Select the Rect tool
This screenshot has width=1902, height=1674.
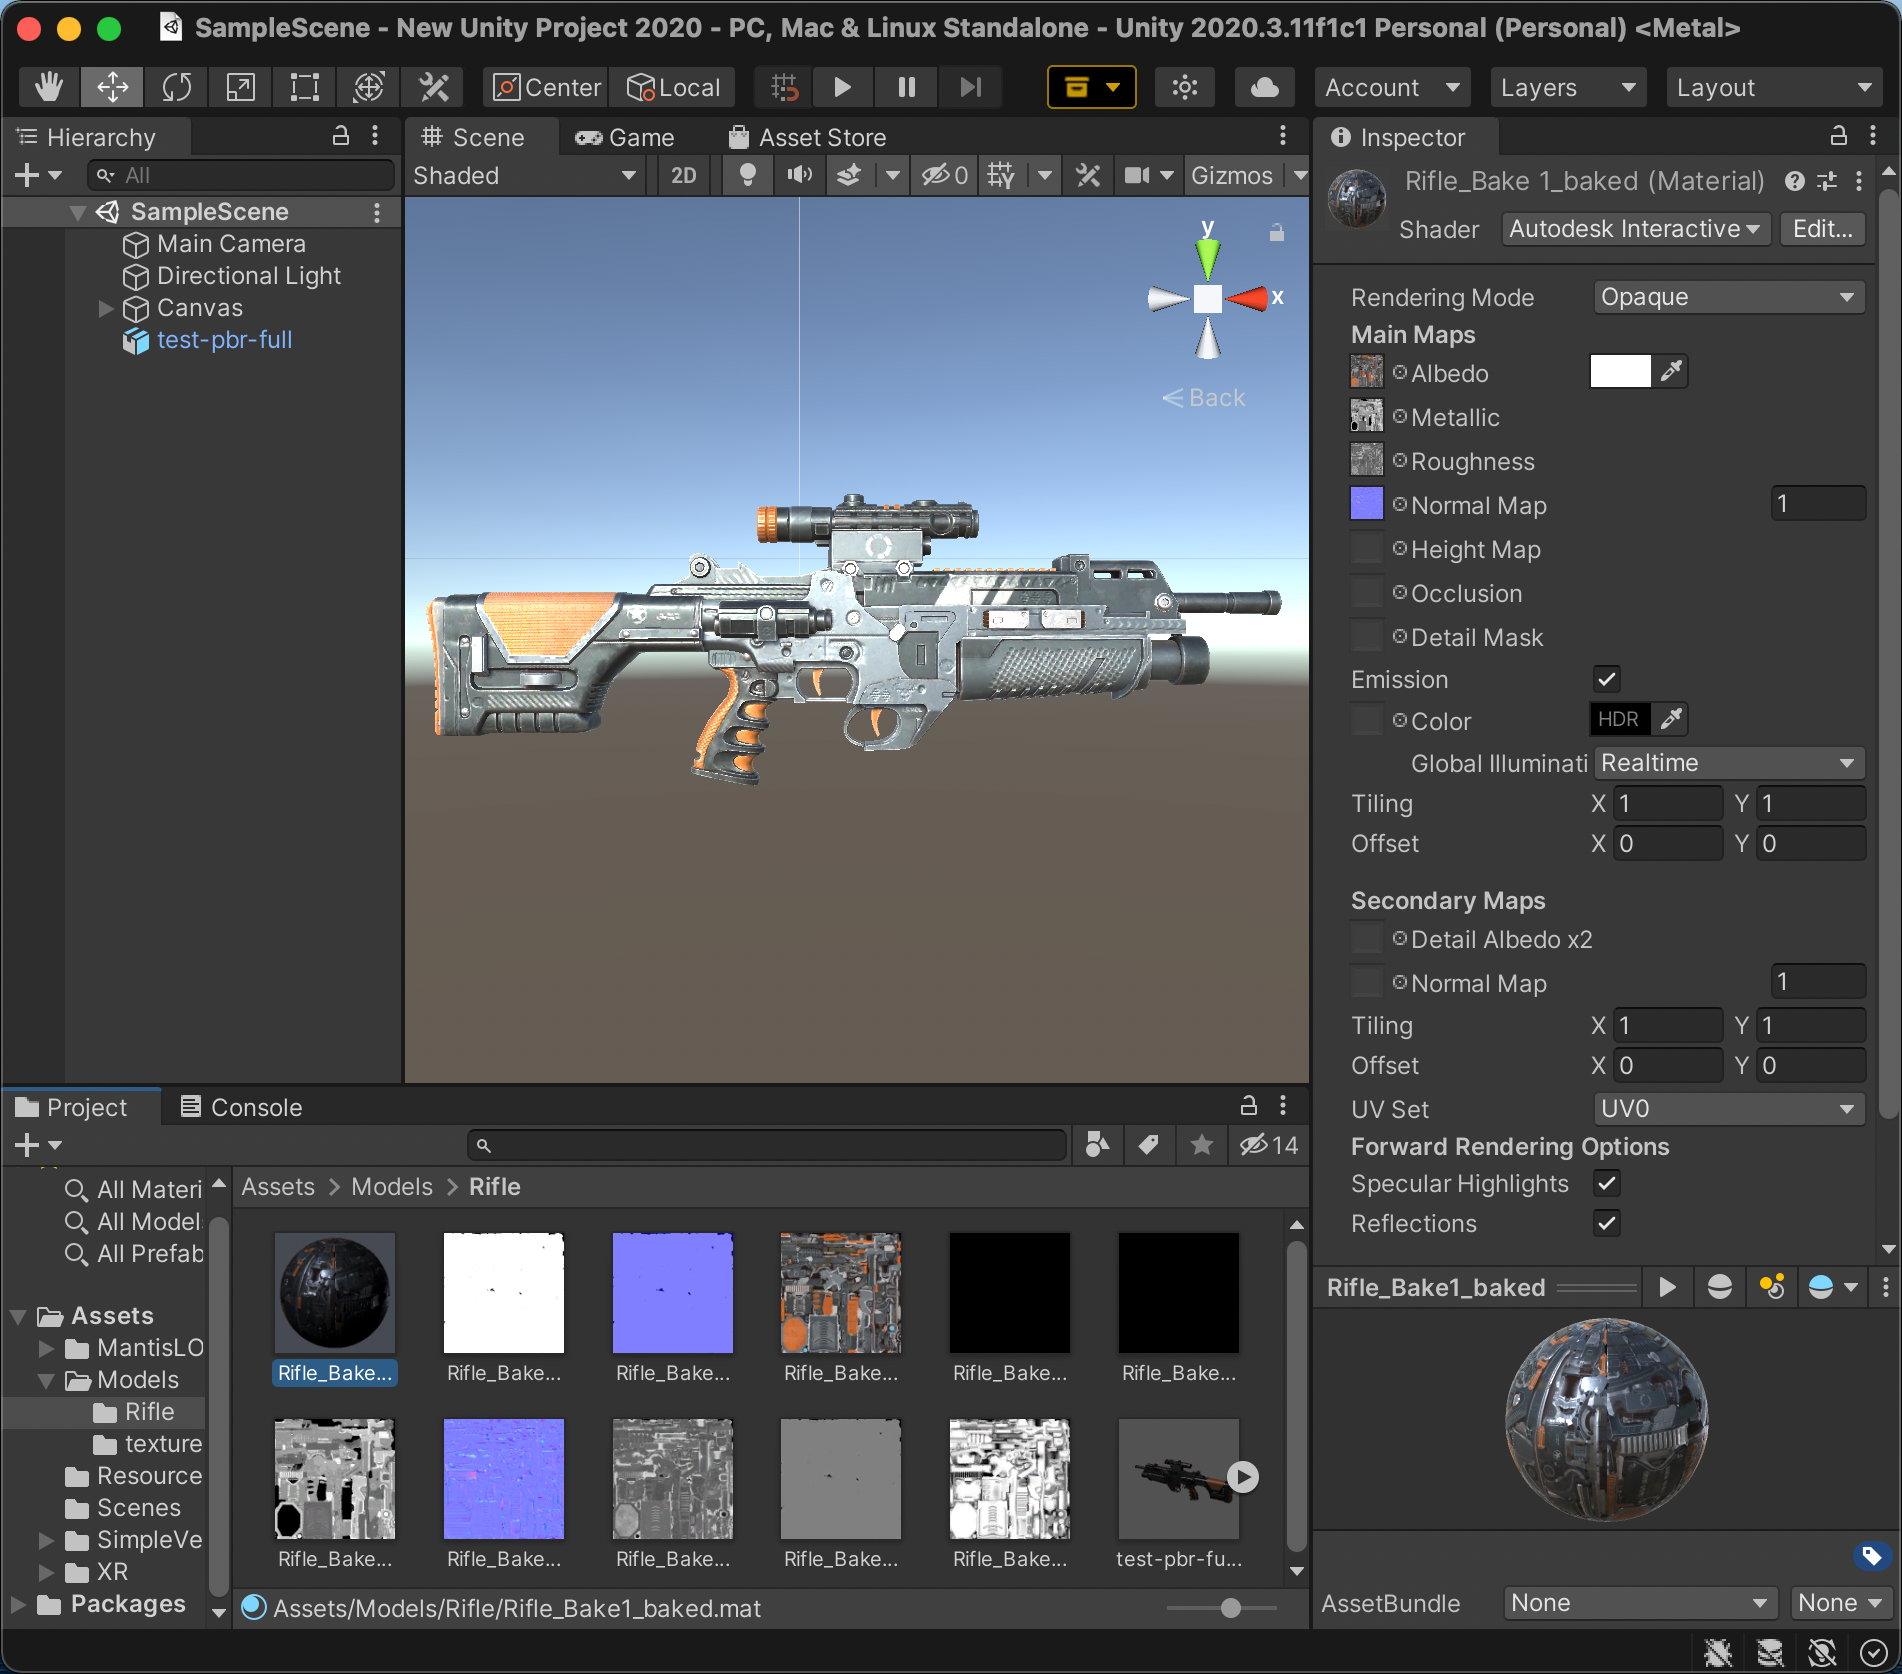click(x=304, y=87)
